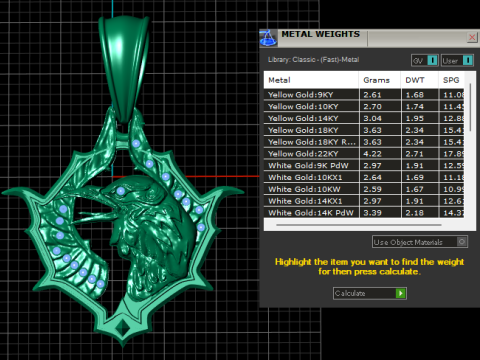This screenshot has height=360, width=480.
Task: Select the White Gold:9K PdW row
Action: point(364,166)
